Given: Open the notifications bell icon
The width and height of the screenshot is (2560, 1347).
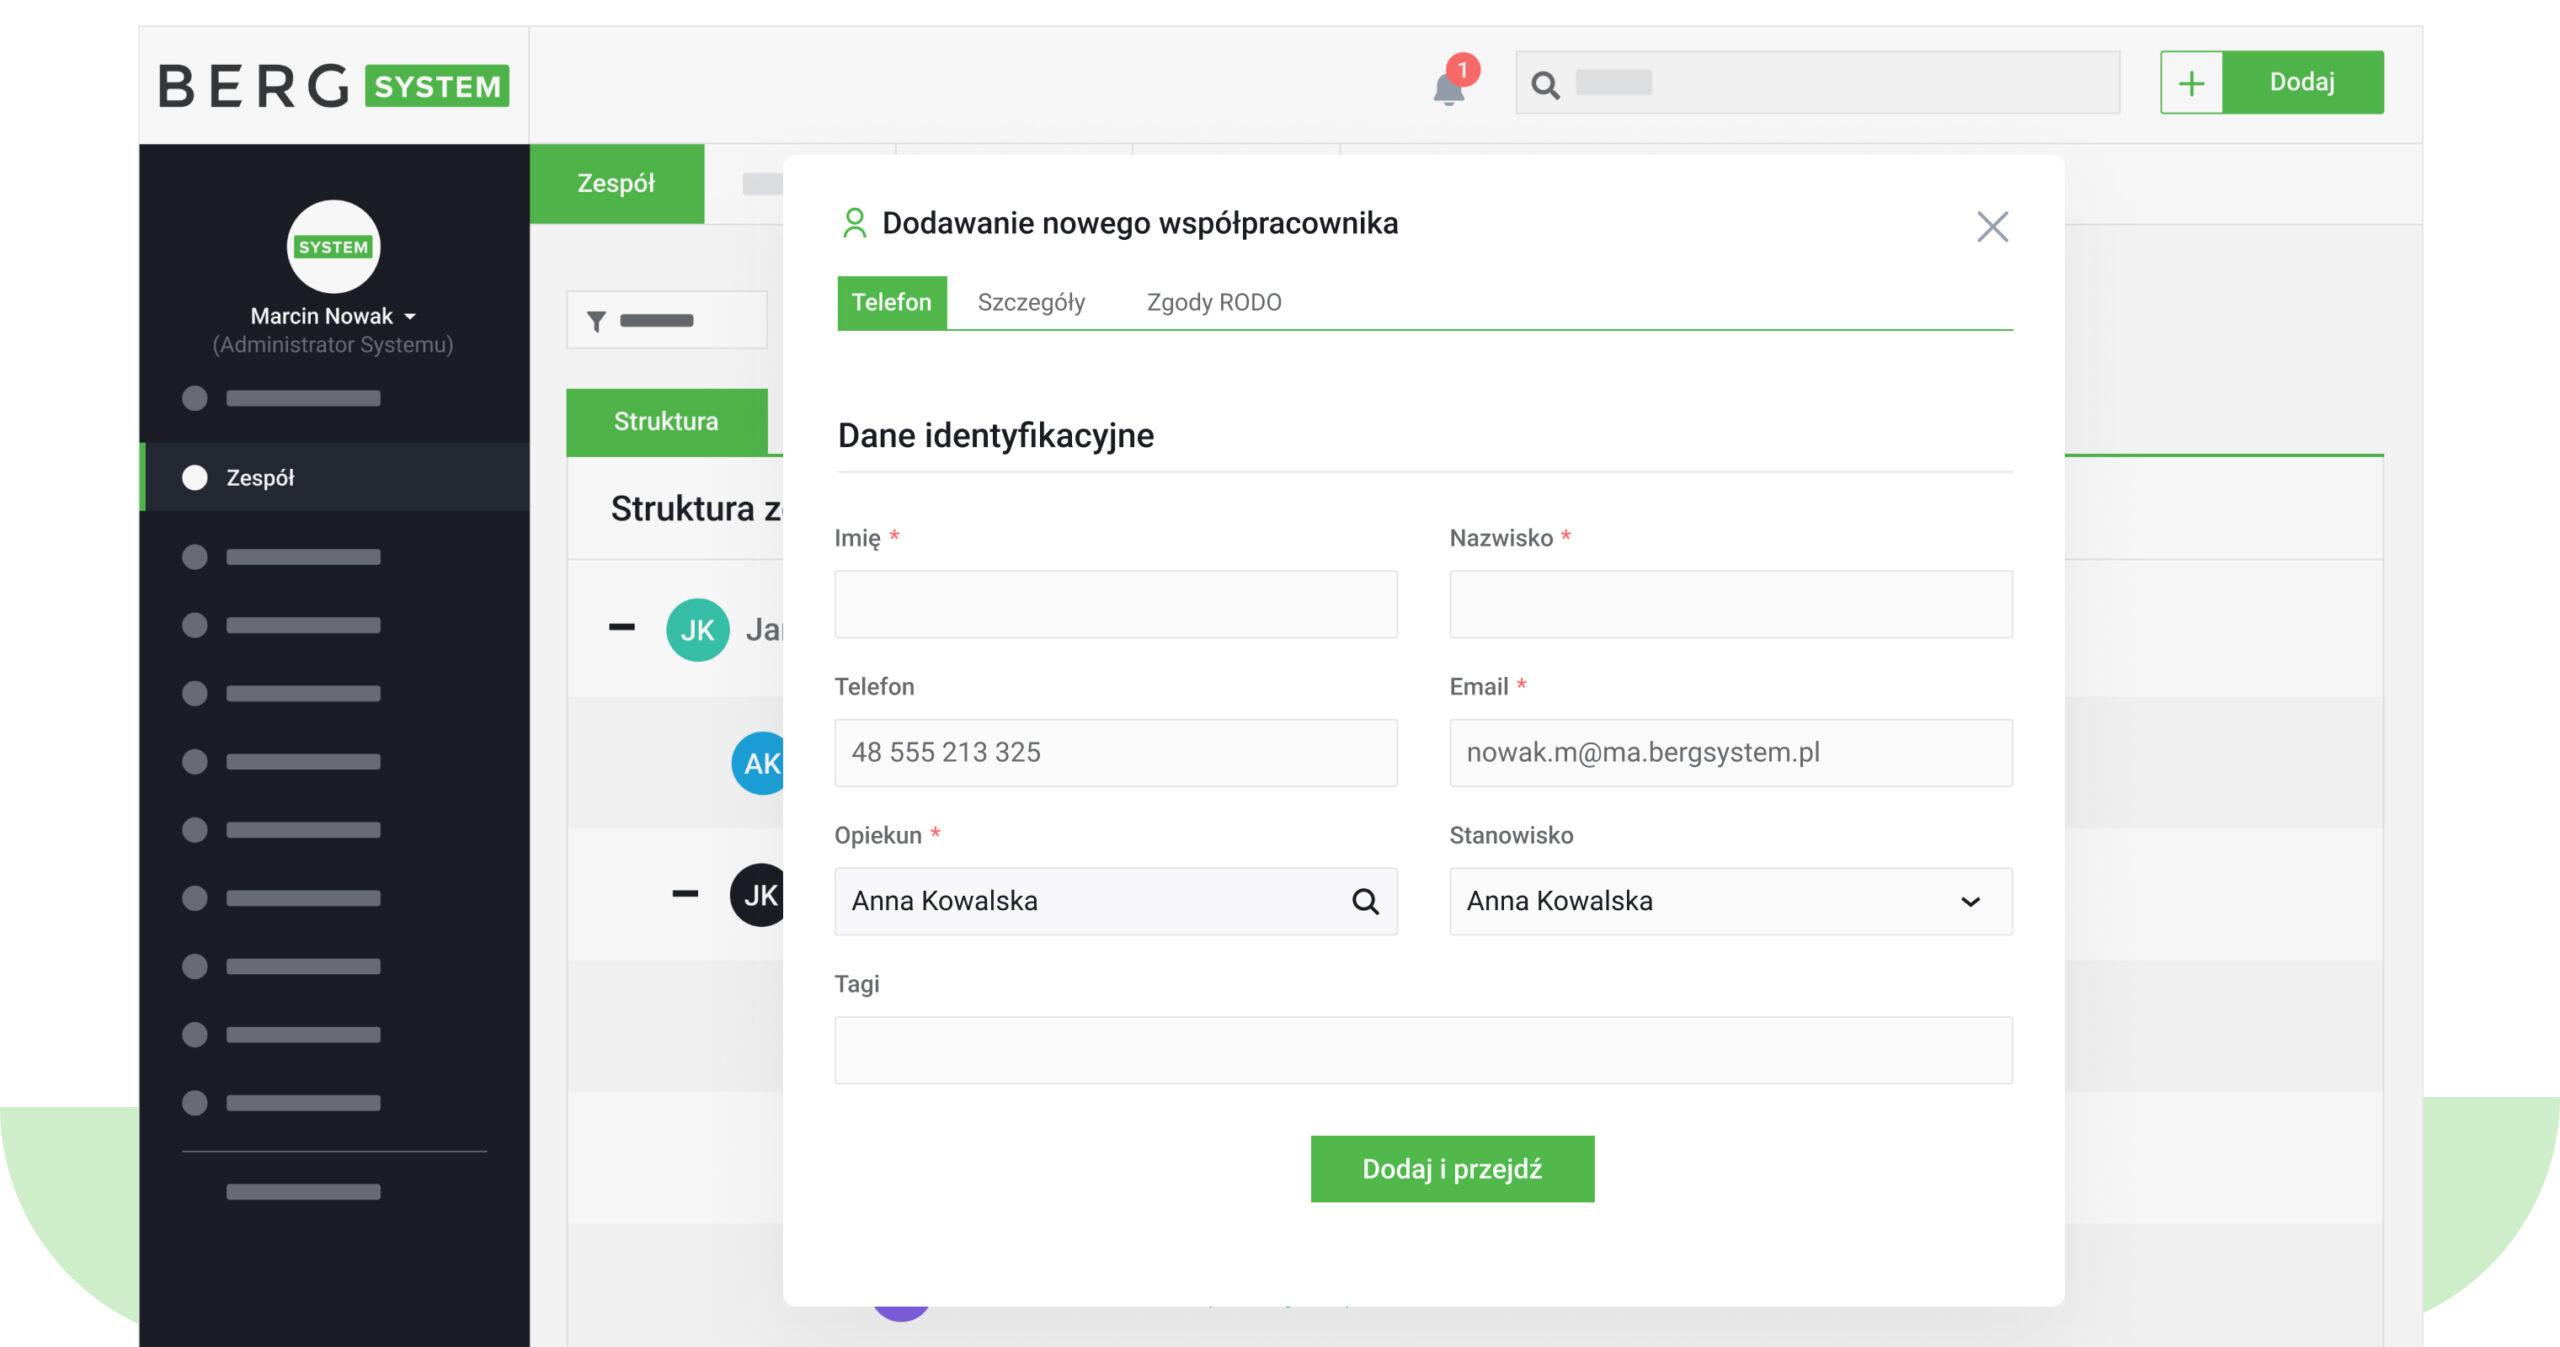Looking at the screenshot, I should click(1448, 88).
